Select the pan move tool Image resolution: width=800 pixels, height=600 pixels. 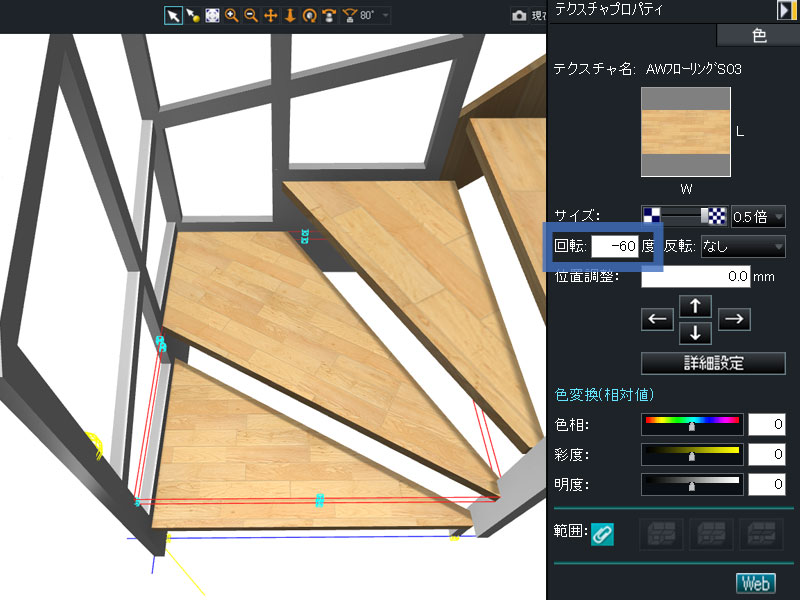[270, 16]
